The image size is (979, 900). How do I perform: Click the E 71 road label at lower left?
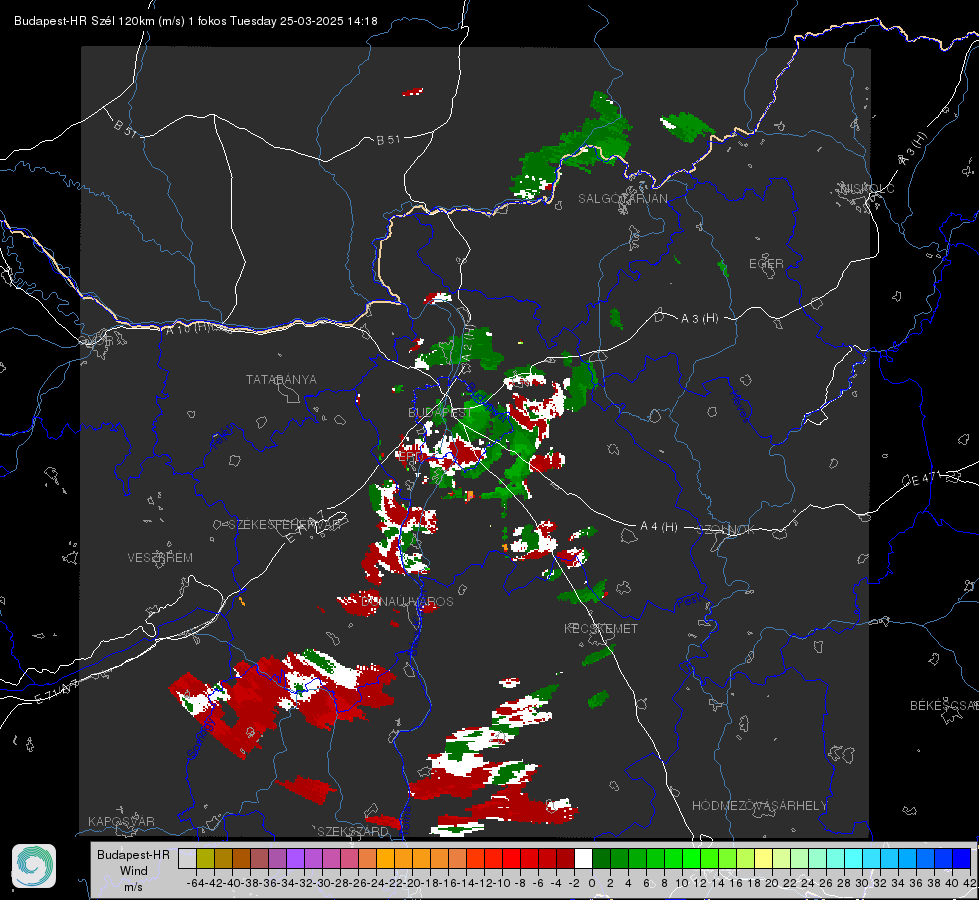click(57, 691)
